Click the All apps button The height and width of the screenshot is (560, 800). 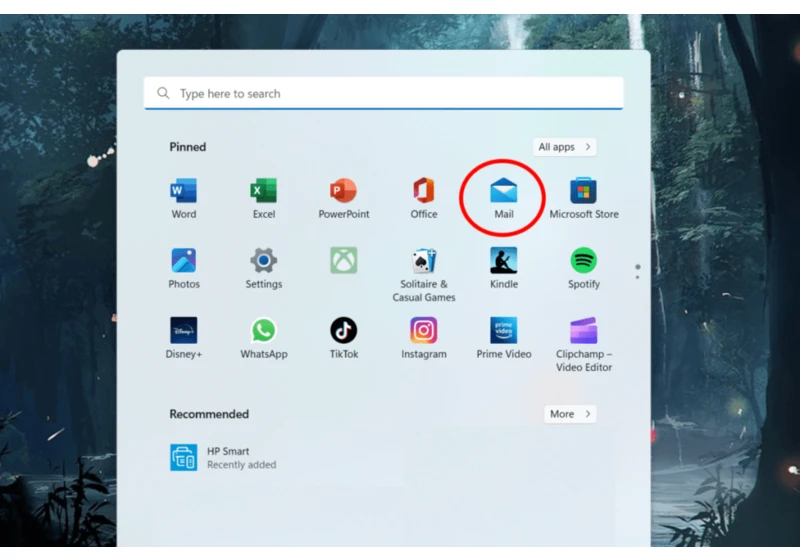point(564,147)
